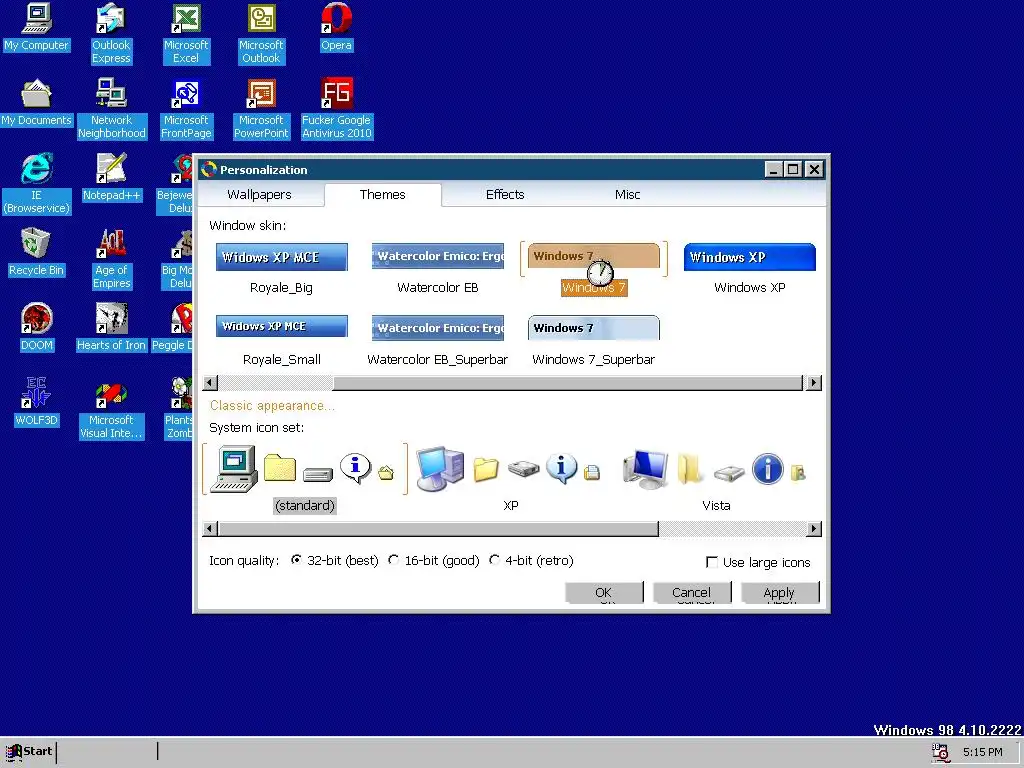Choose the Windows 7_Superbar skin

594,341
